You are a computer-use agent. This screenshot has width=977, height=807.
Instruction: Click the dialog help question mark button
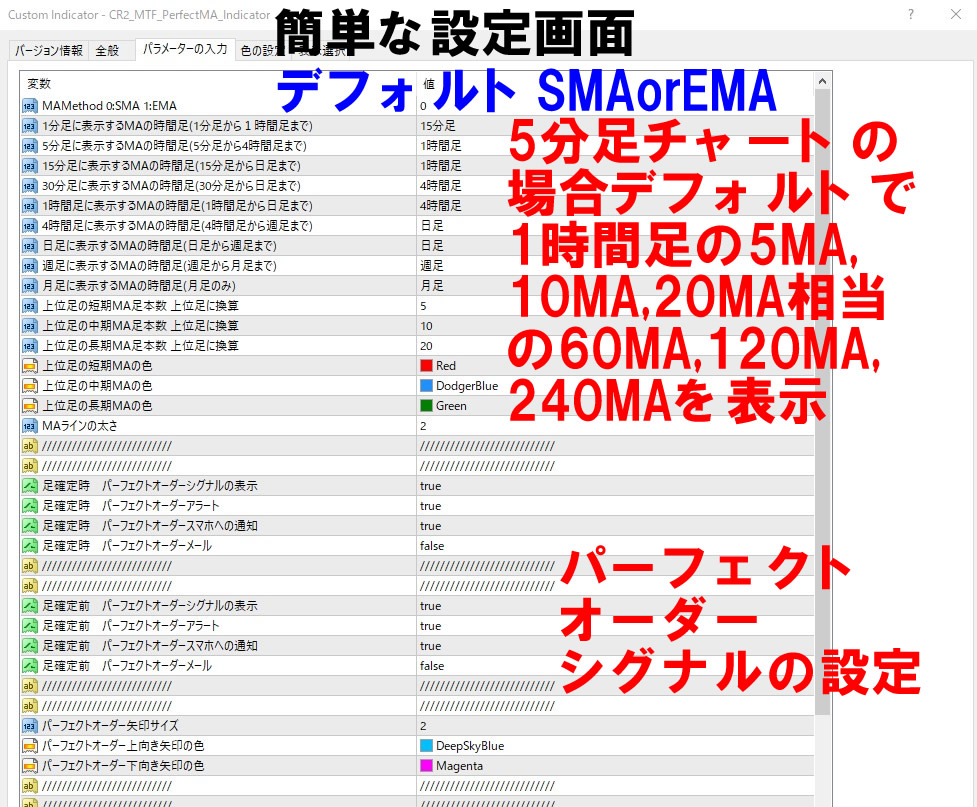(x=911, y=14)
